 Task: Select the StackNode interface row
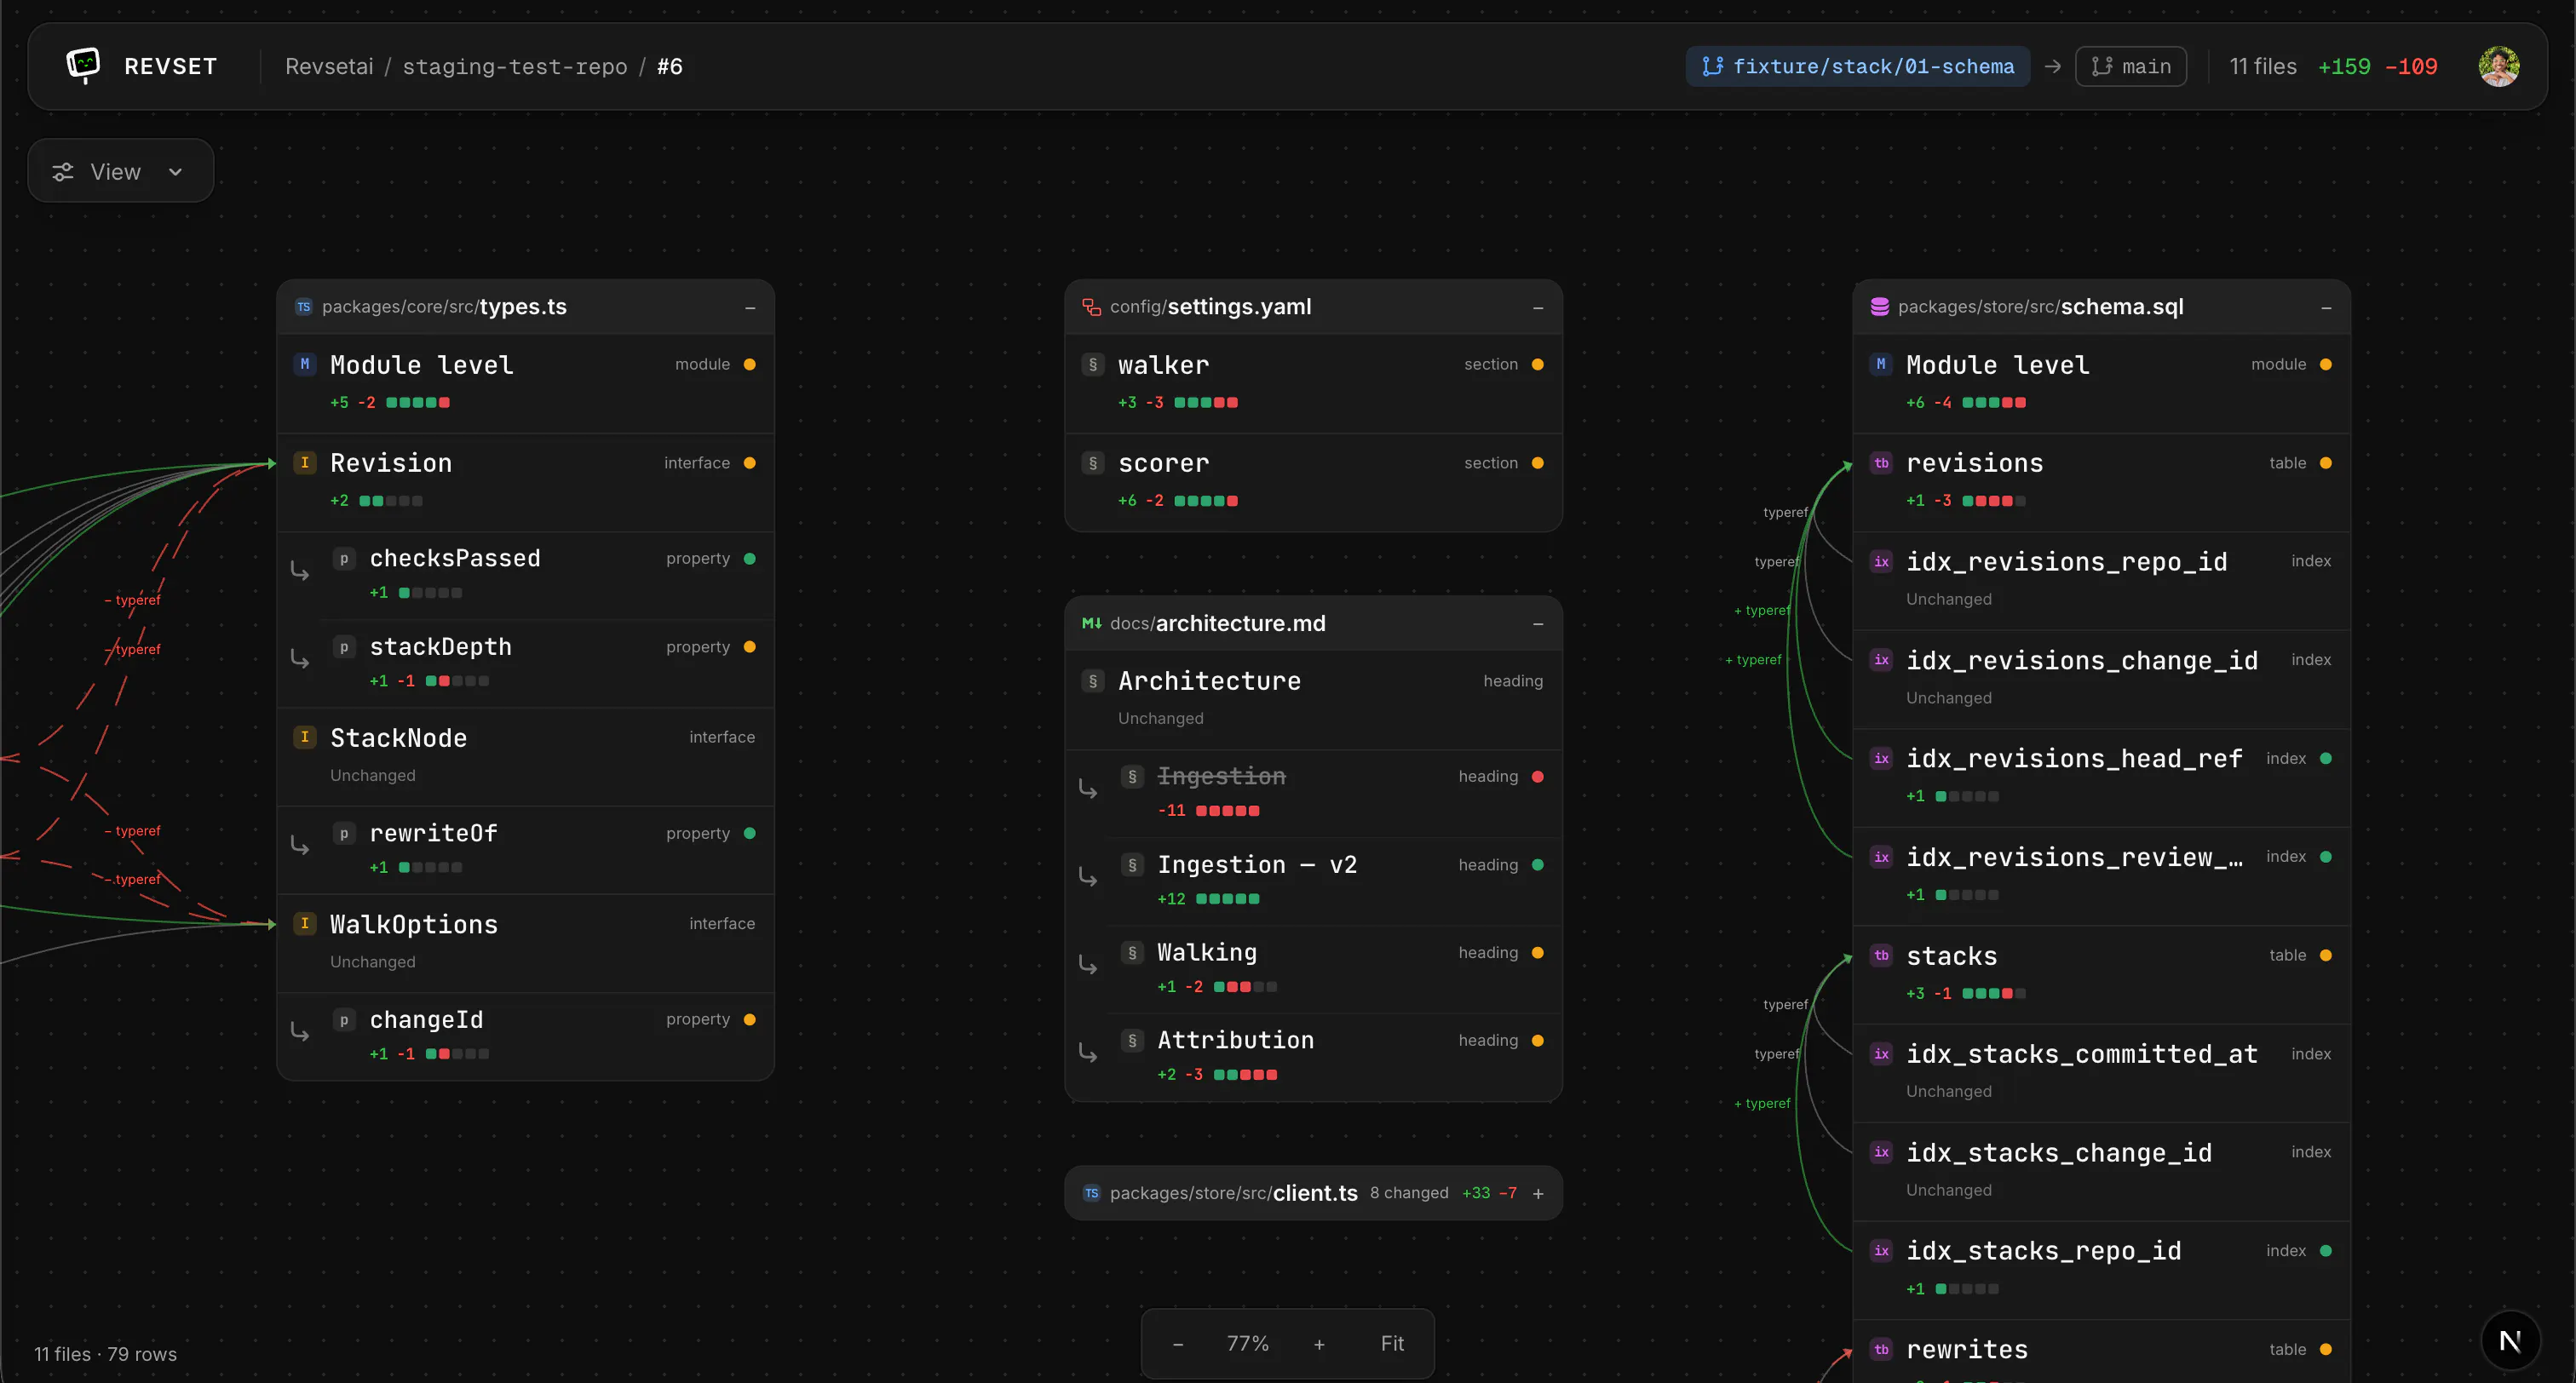click(x=525, y=755)
